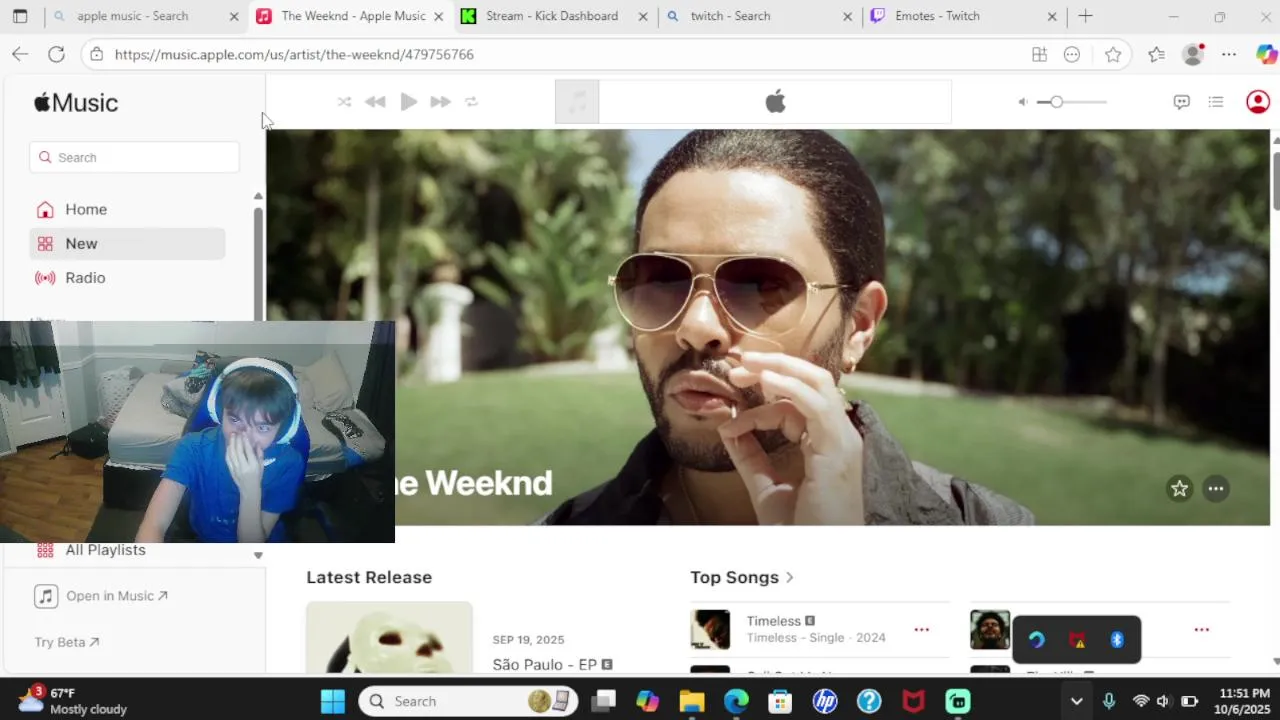Open the Windows Start menu
The width and height of the screenshot is (1280, 720).
pyautogui.click(x=333, y=701)
